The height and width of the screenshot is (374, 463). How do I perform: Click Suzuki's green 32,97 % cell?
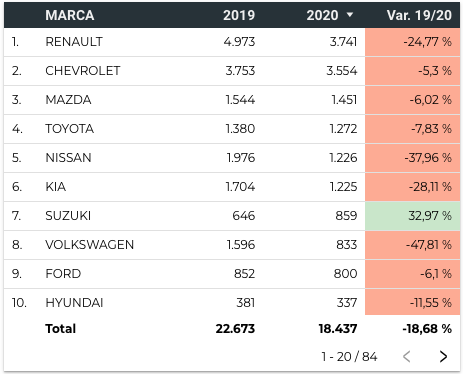(x=413, y=216)
